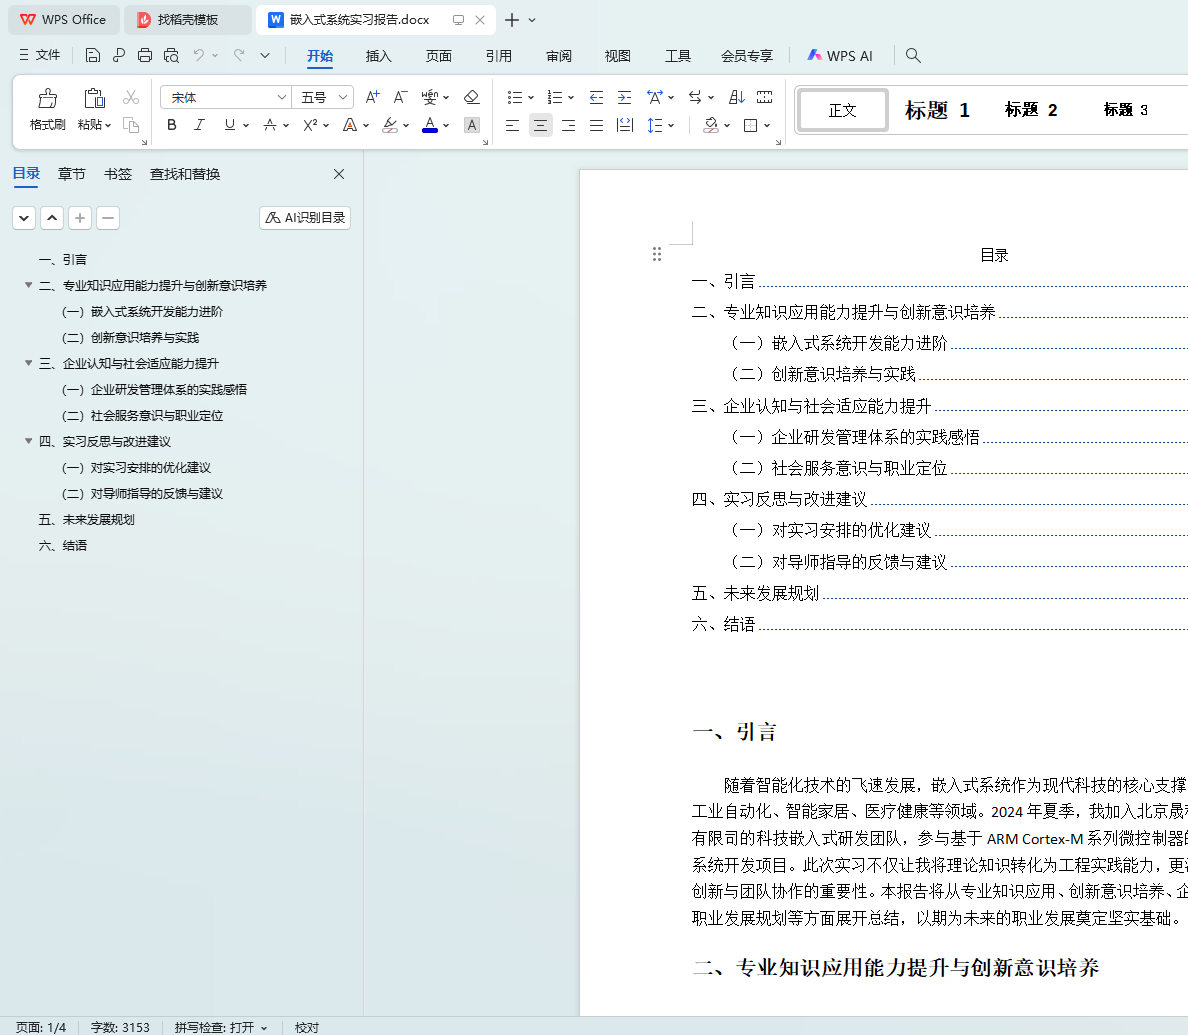The image size is (1188, 1035).
Task: Click the font color A swatch
Action: point(430,125)
